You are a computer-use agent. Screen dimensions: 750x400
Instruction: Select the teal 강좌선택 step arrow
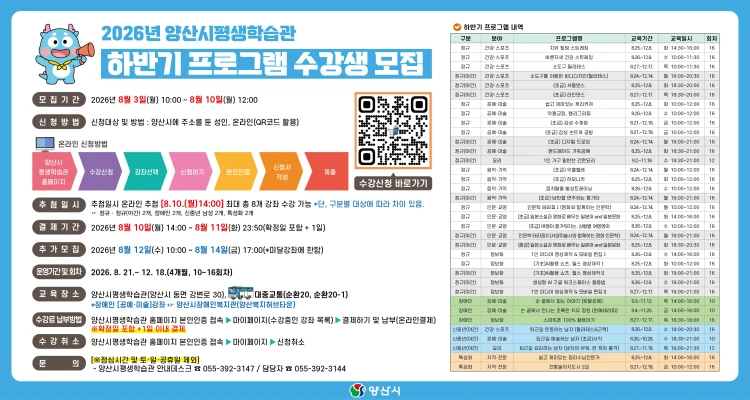click(x=145, y=171)
